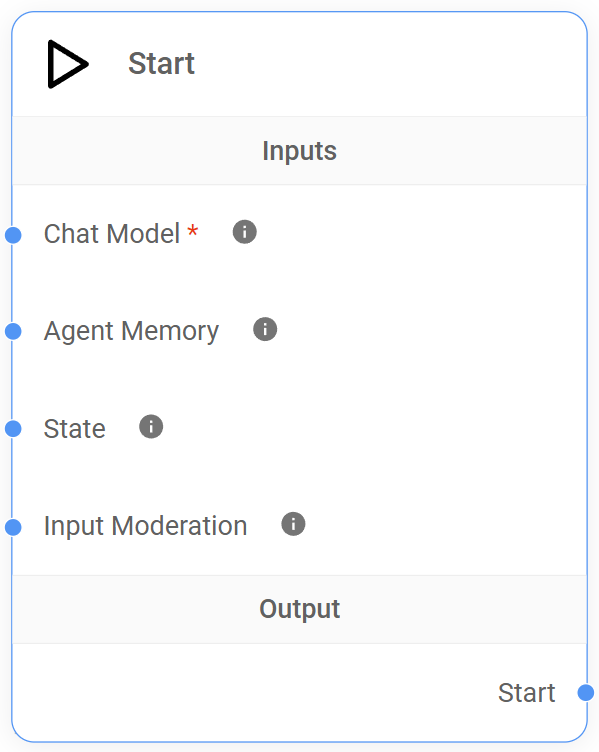Select the State input label

coord(74,429)
